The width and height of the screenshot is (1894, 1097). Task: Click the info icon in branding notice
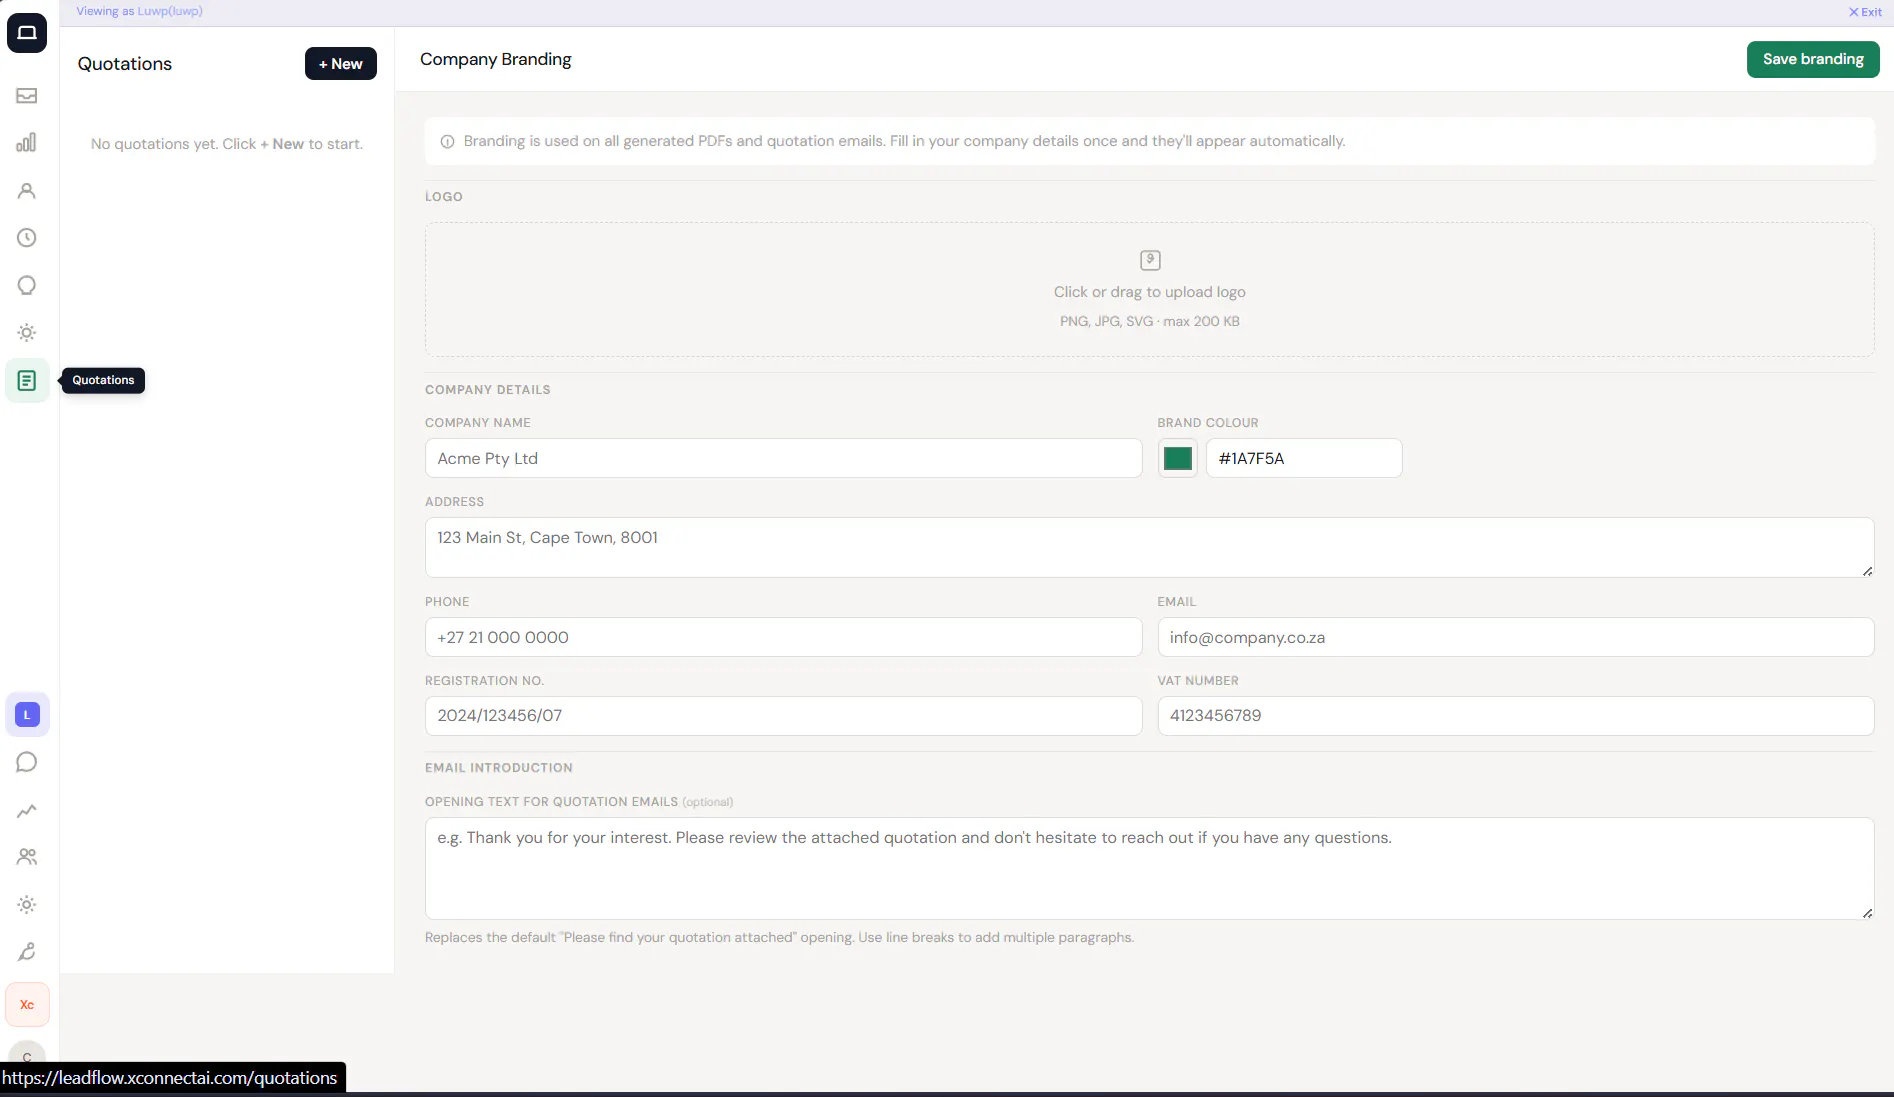coord(447,142)
